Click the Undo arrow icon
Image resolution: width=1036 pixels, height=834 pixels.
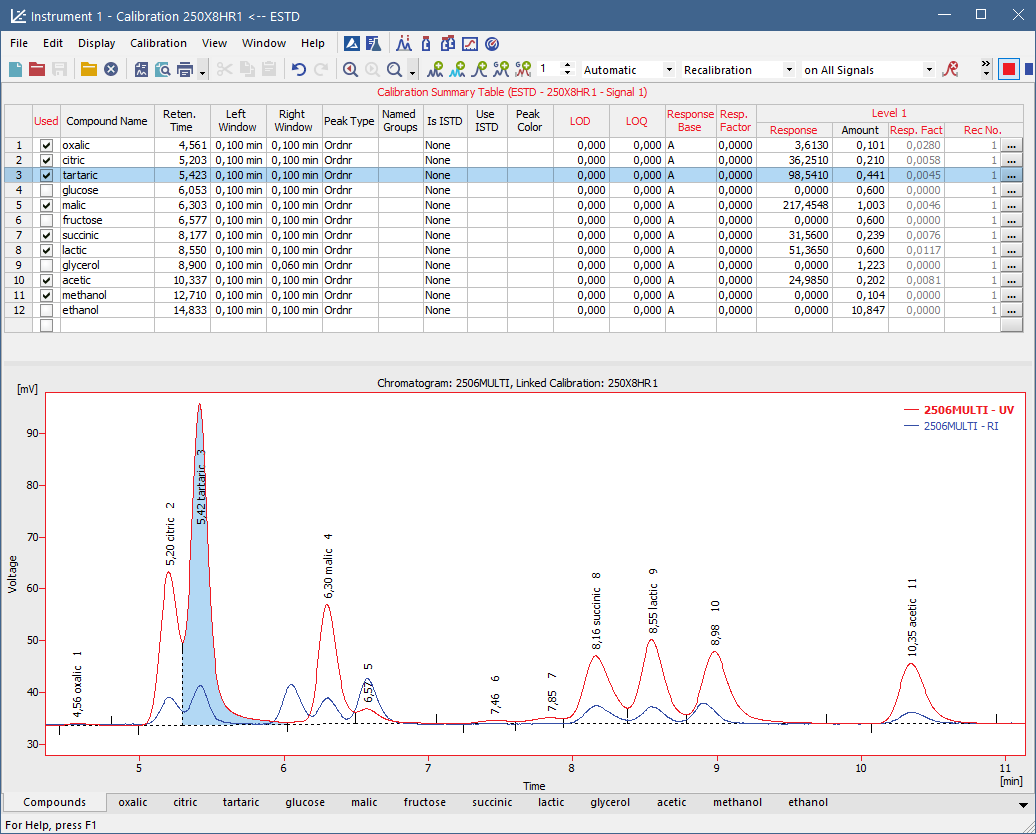[298, 69]
